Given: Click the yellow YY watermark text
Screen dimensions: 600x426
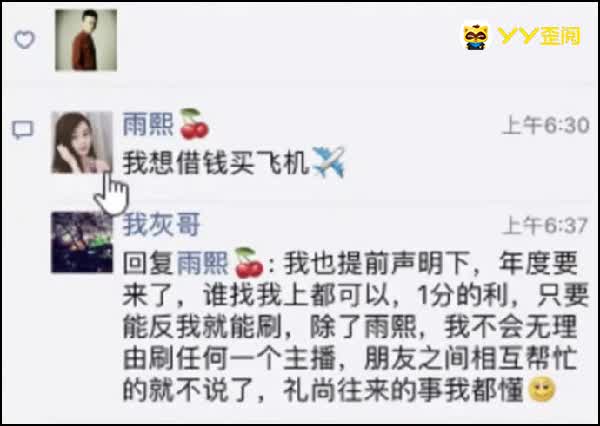Looking at the screenshot, I should pyautogui.click(x=539, y=36).
